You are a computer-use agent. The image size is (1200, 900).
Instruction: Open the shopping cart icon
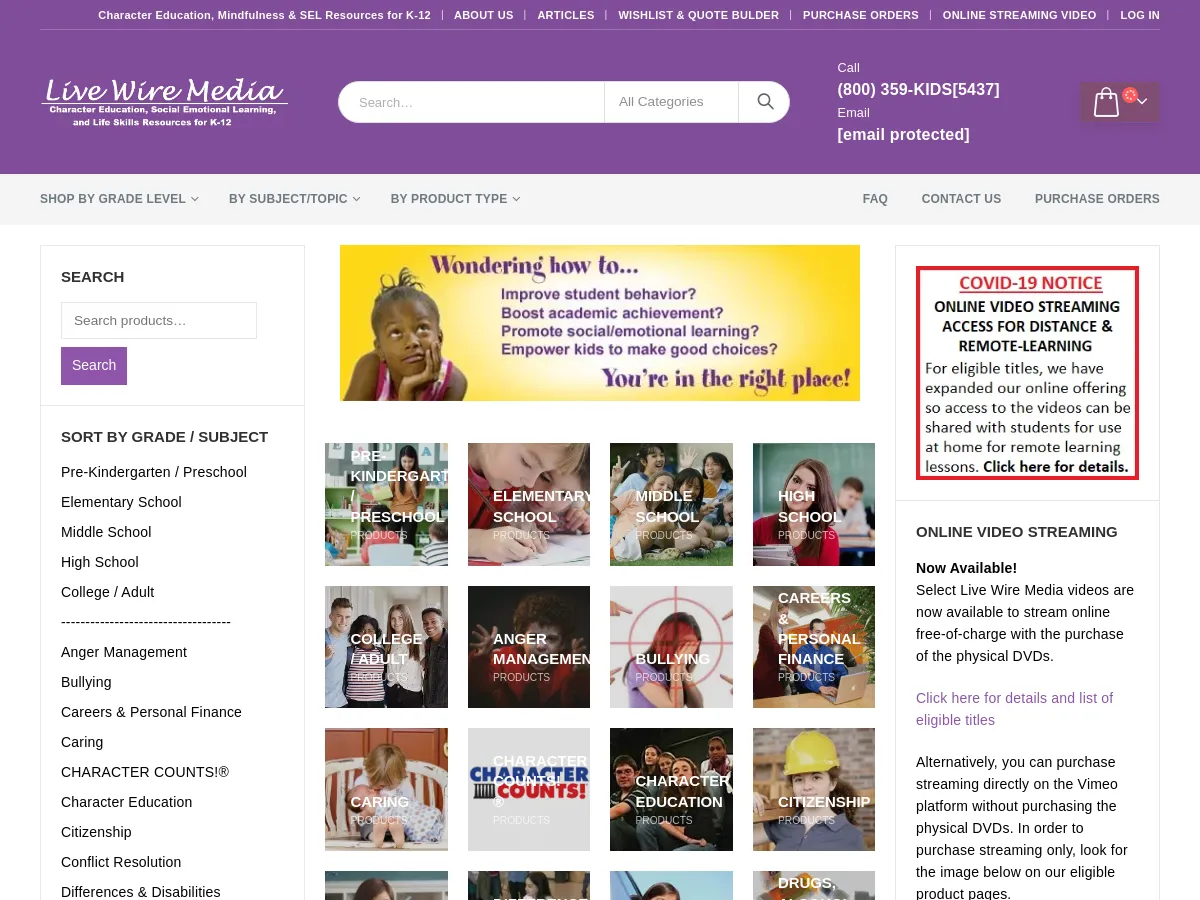tap(1106, 101)
